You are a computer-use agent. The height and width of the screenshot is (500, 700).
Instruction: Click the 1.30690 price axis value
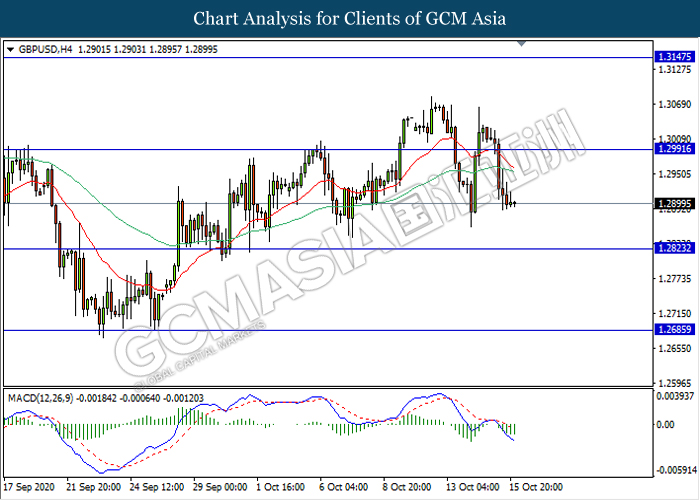pos(675,104)
